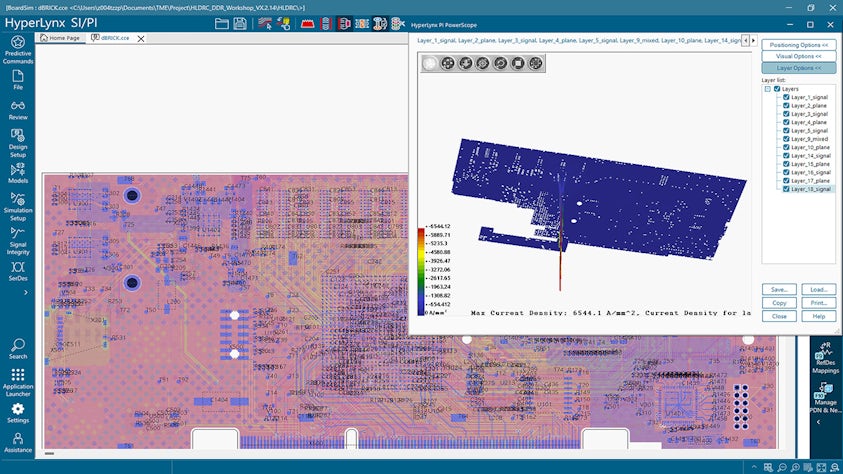Collapse the right panel chevron

(x=818, y=422)
